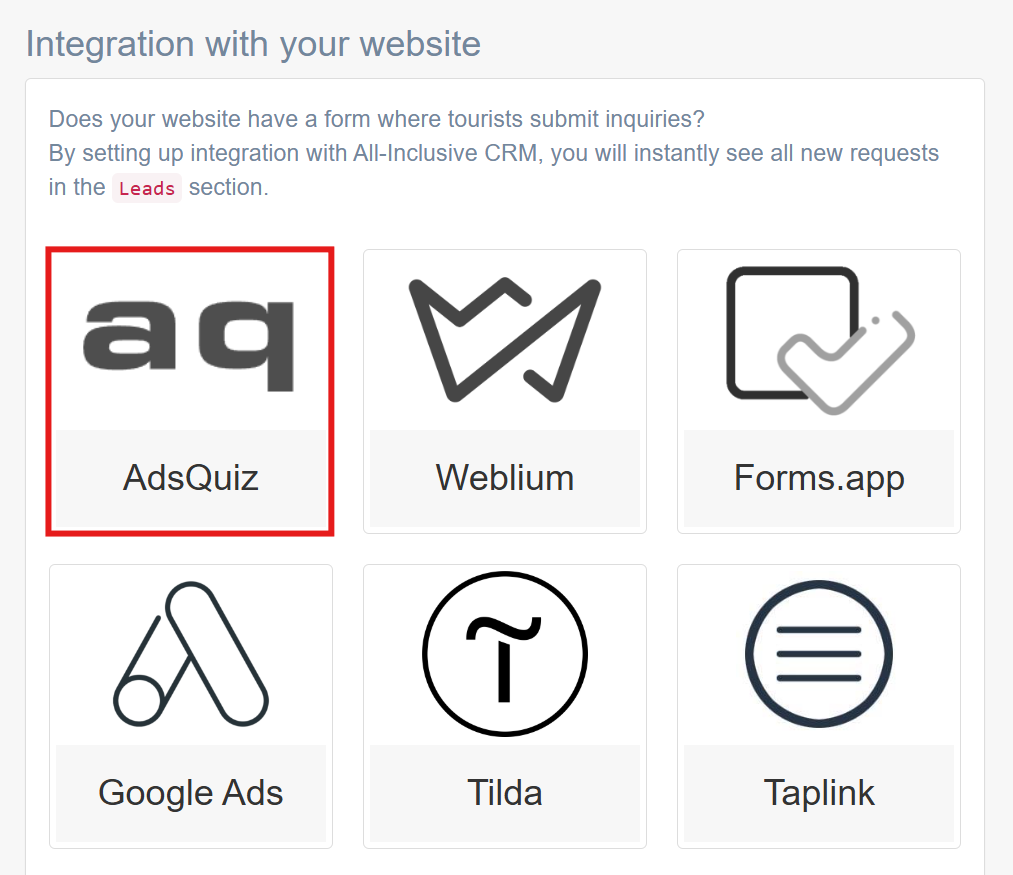Open the Forms.app integration label
1013x875 pixels.
click(x=819, y=478)
